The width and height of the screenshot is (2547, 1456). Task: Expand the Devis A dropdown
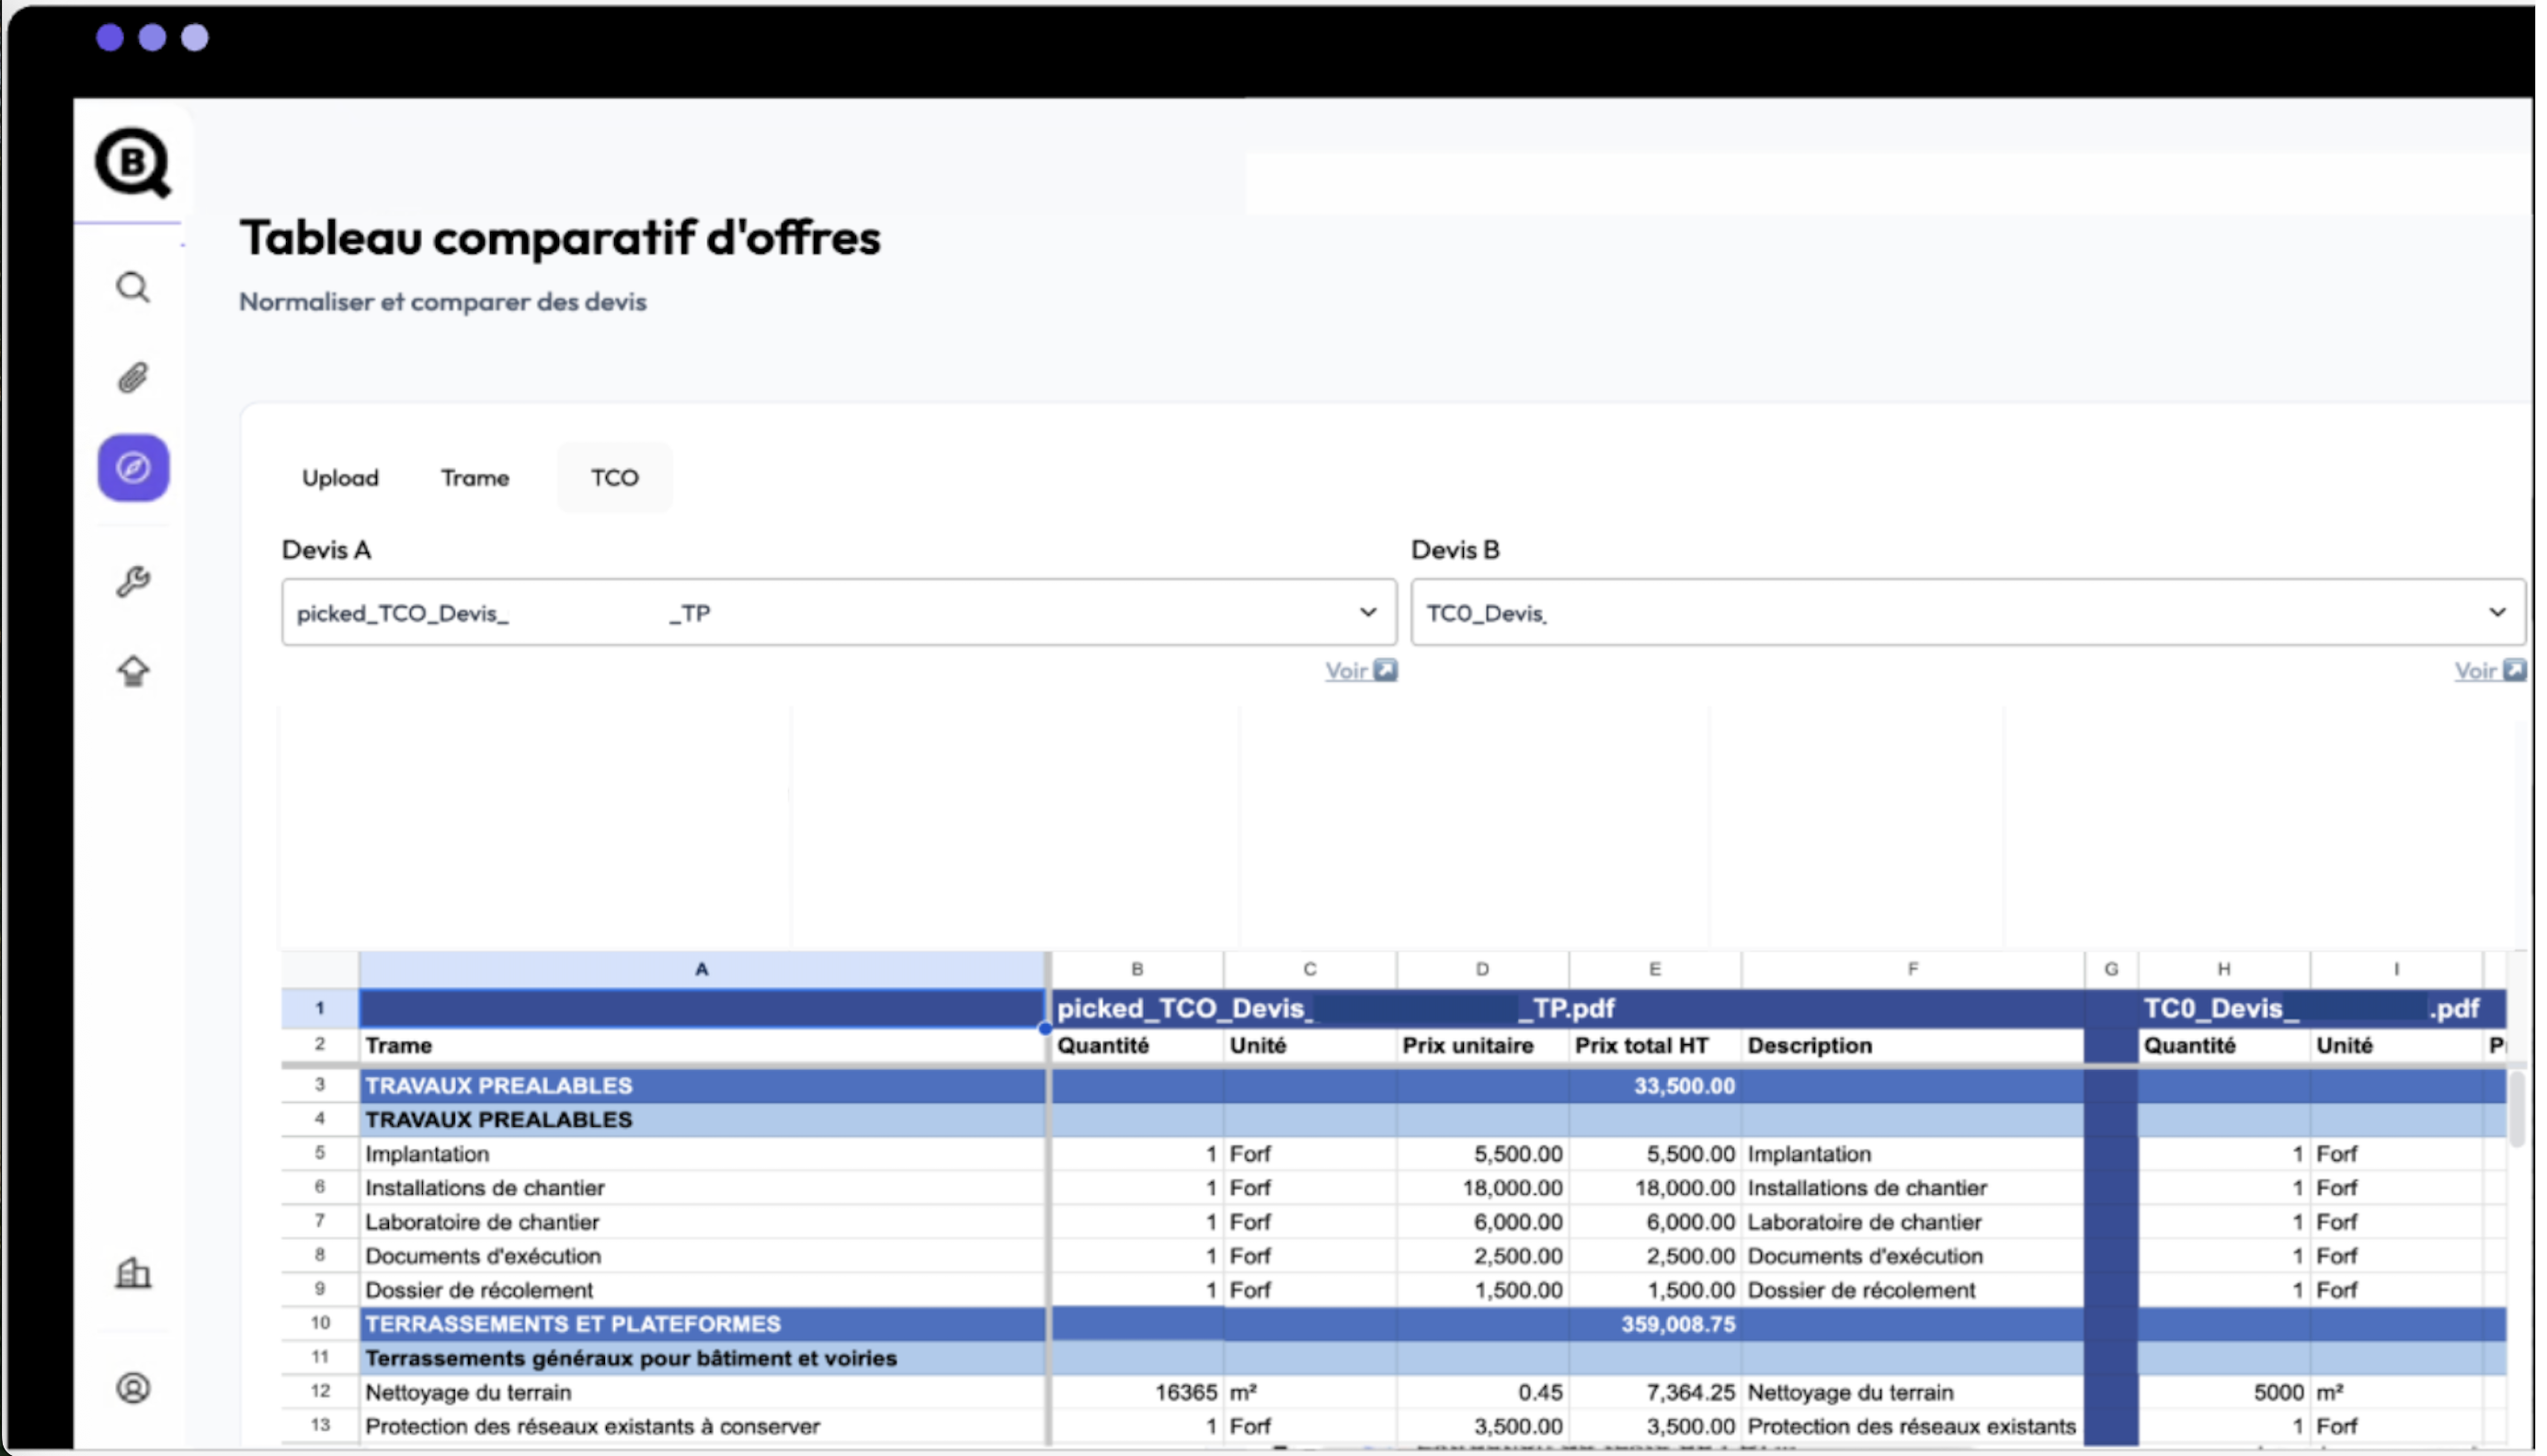point(1367,613)
